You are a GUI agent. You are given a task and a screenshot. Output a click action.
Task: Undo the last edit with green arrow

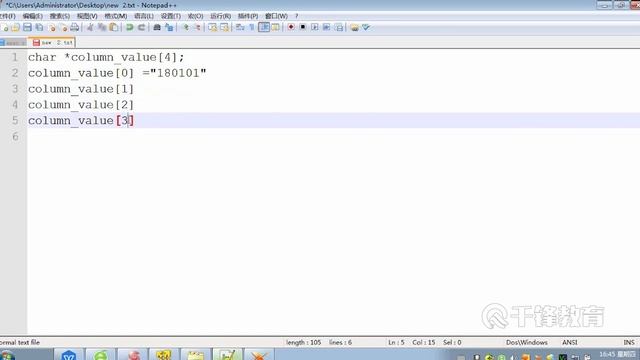coord(129,27)
